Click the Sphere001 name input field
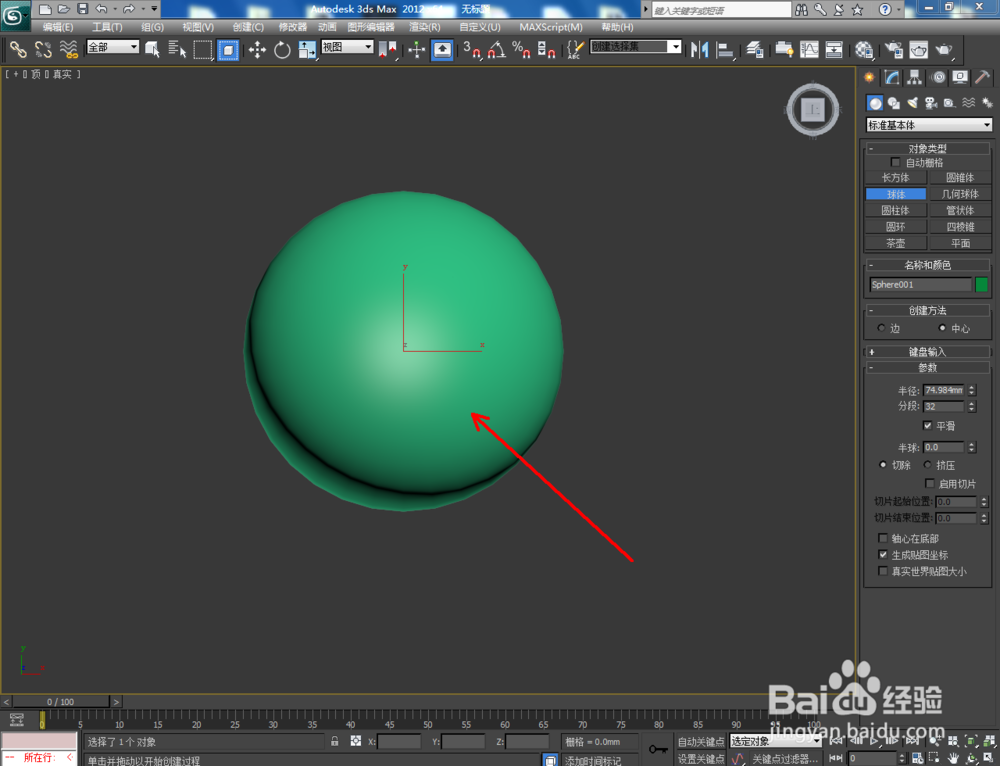 point(920,284)
